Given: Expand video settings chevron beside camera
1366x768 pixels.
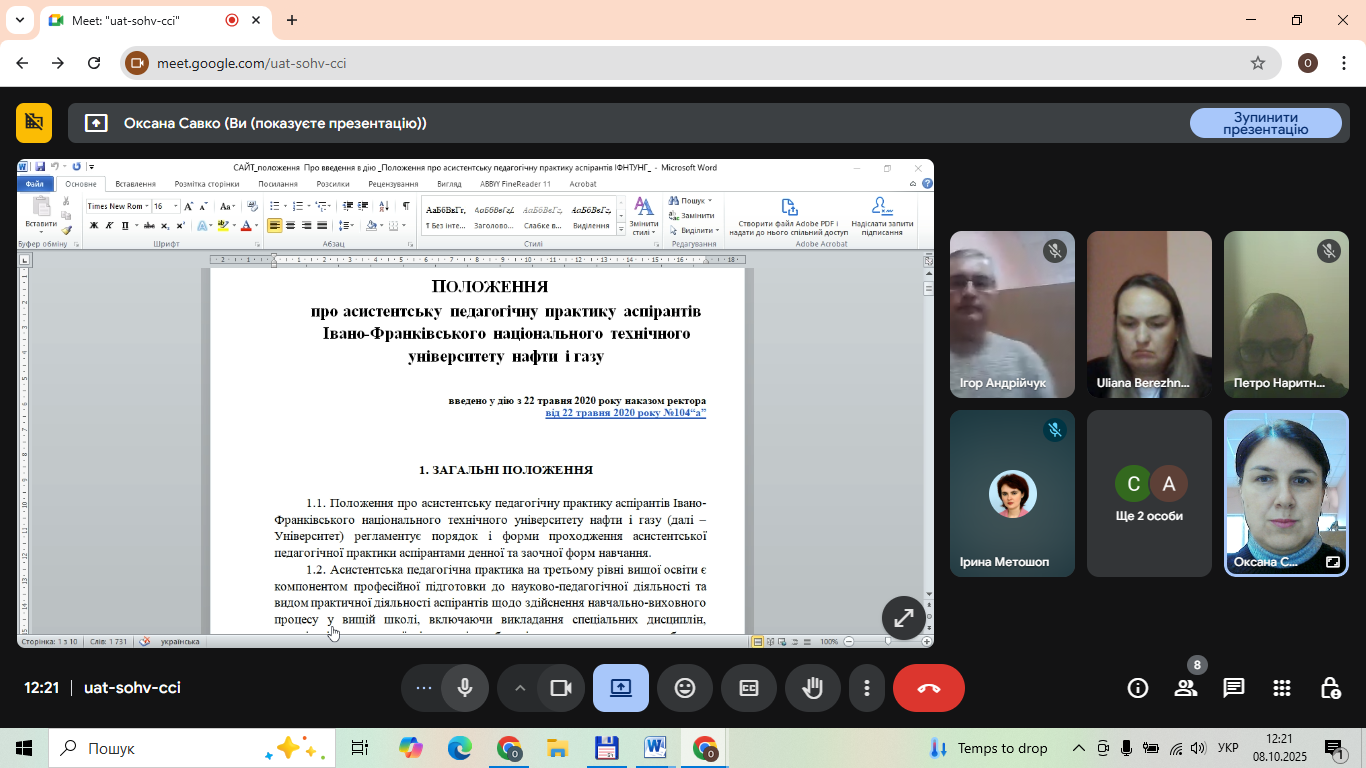Looking at the screenshot, I should (520, 688).
